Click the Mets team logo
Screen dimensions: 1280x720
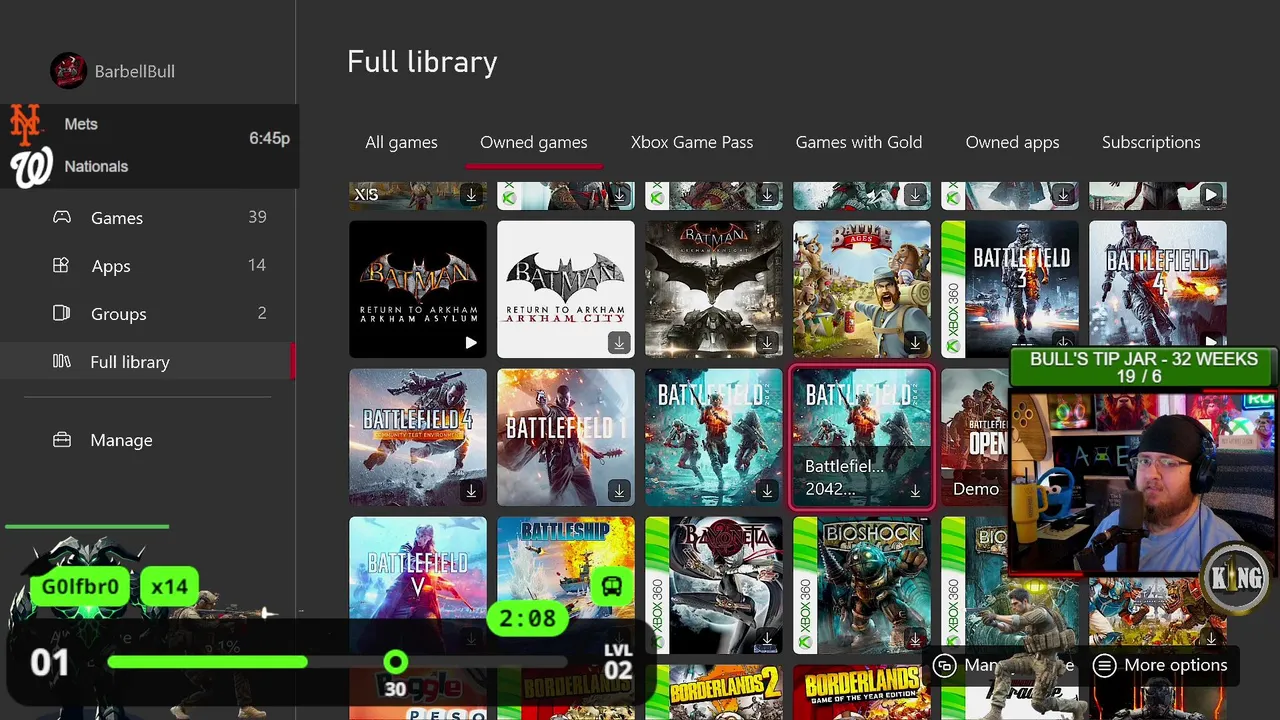pyautogui.click(x=26, y=124)
